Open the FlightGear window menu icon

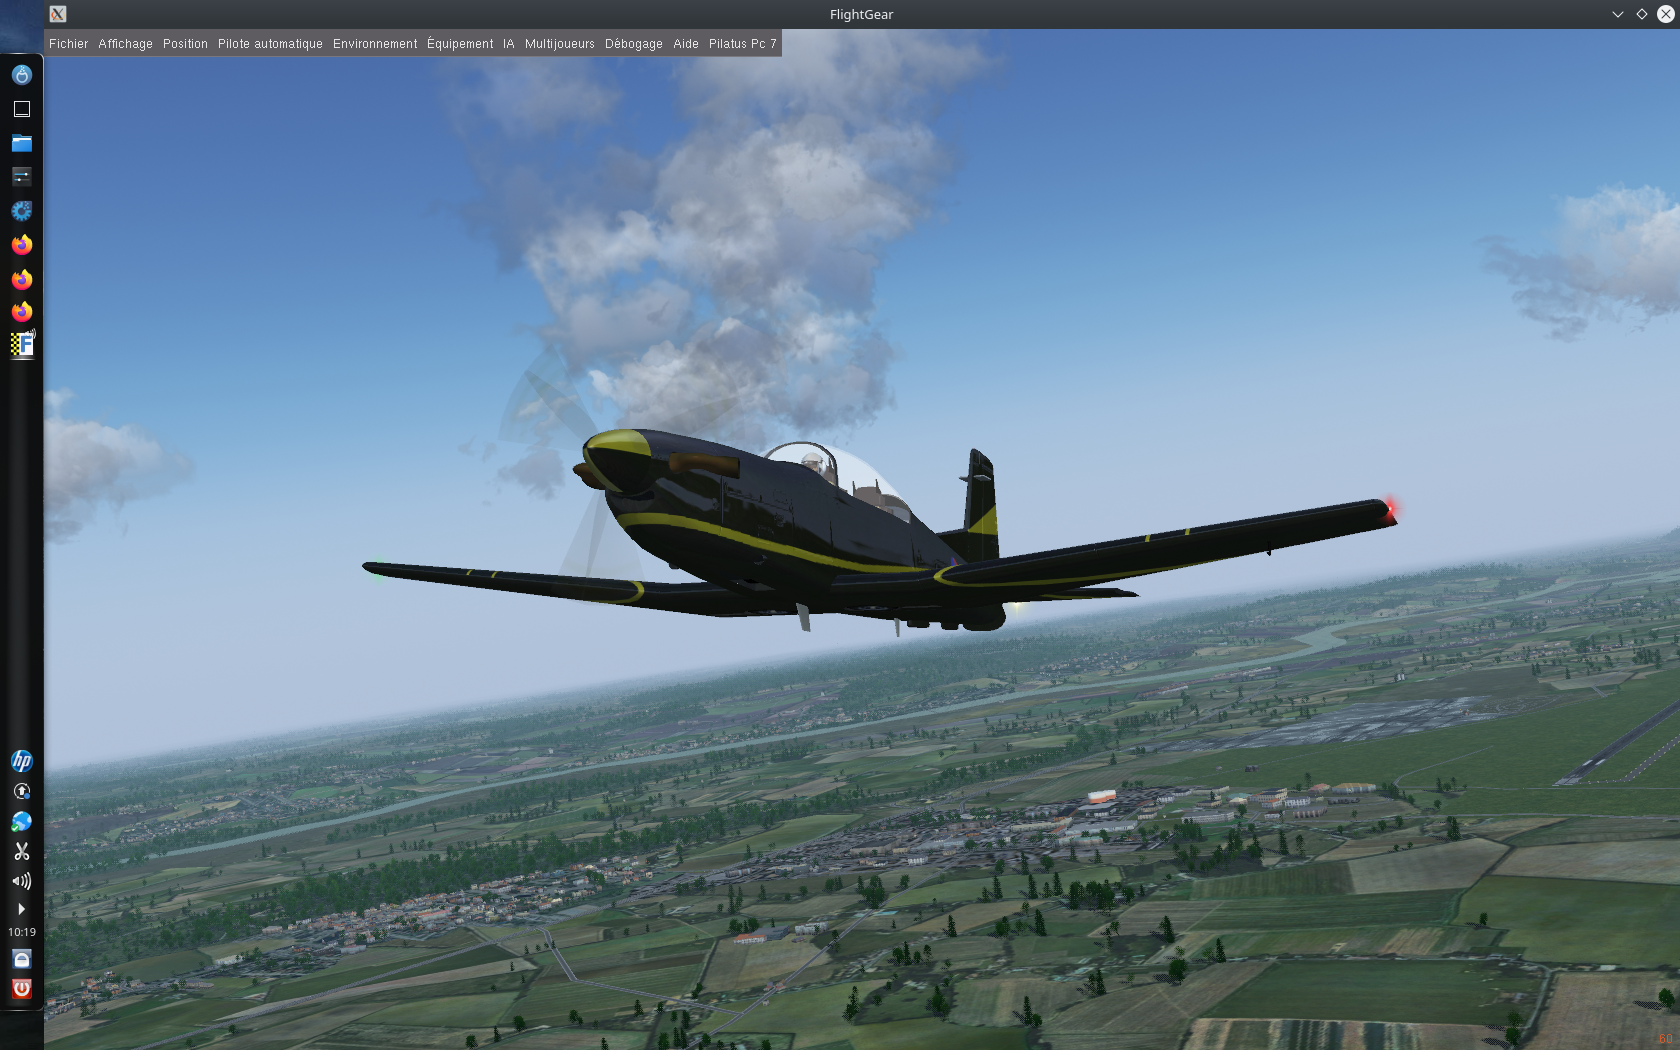tap(58, 14)
